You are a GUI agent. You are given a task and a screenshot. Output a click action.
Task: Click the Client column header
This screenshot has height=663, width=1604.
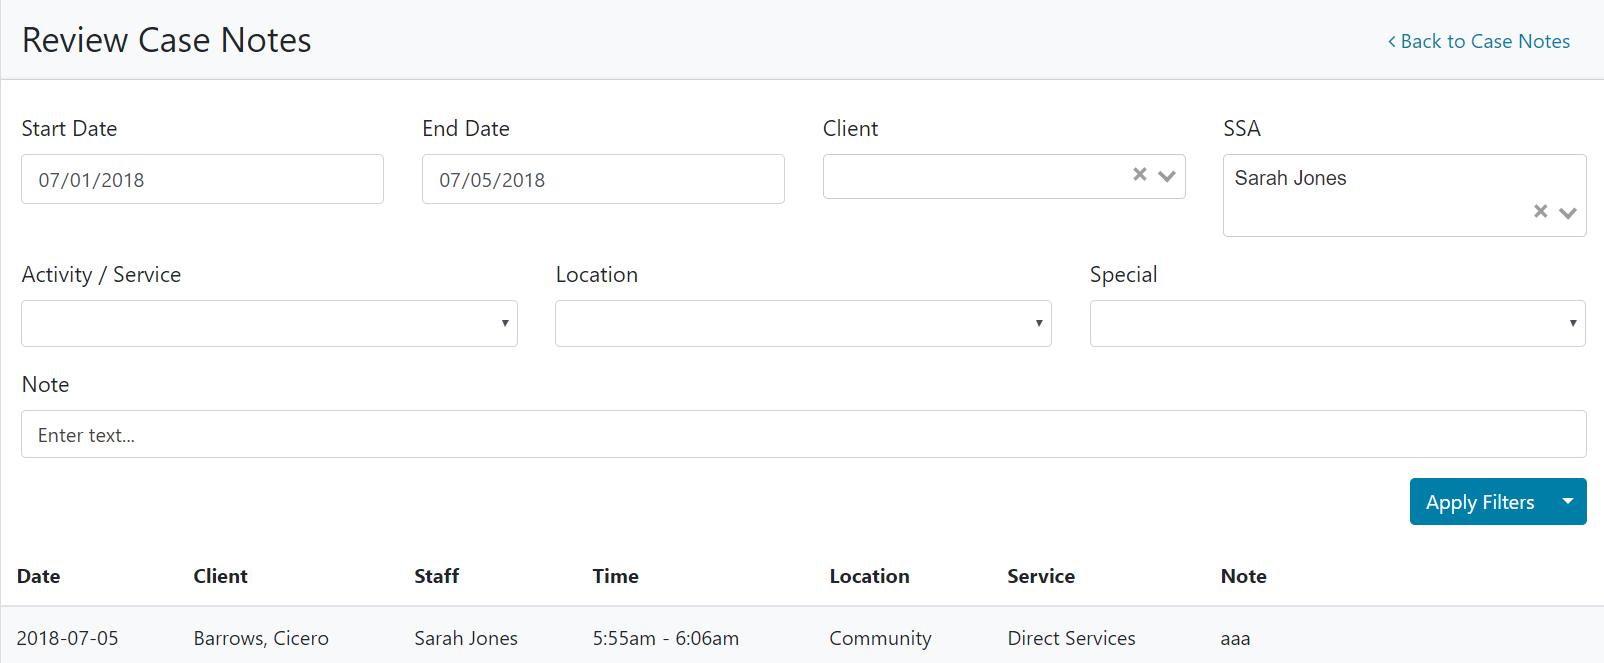point(220,576)
